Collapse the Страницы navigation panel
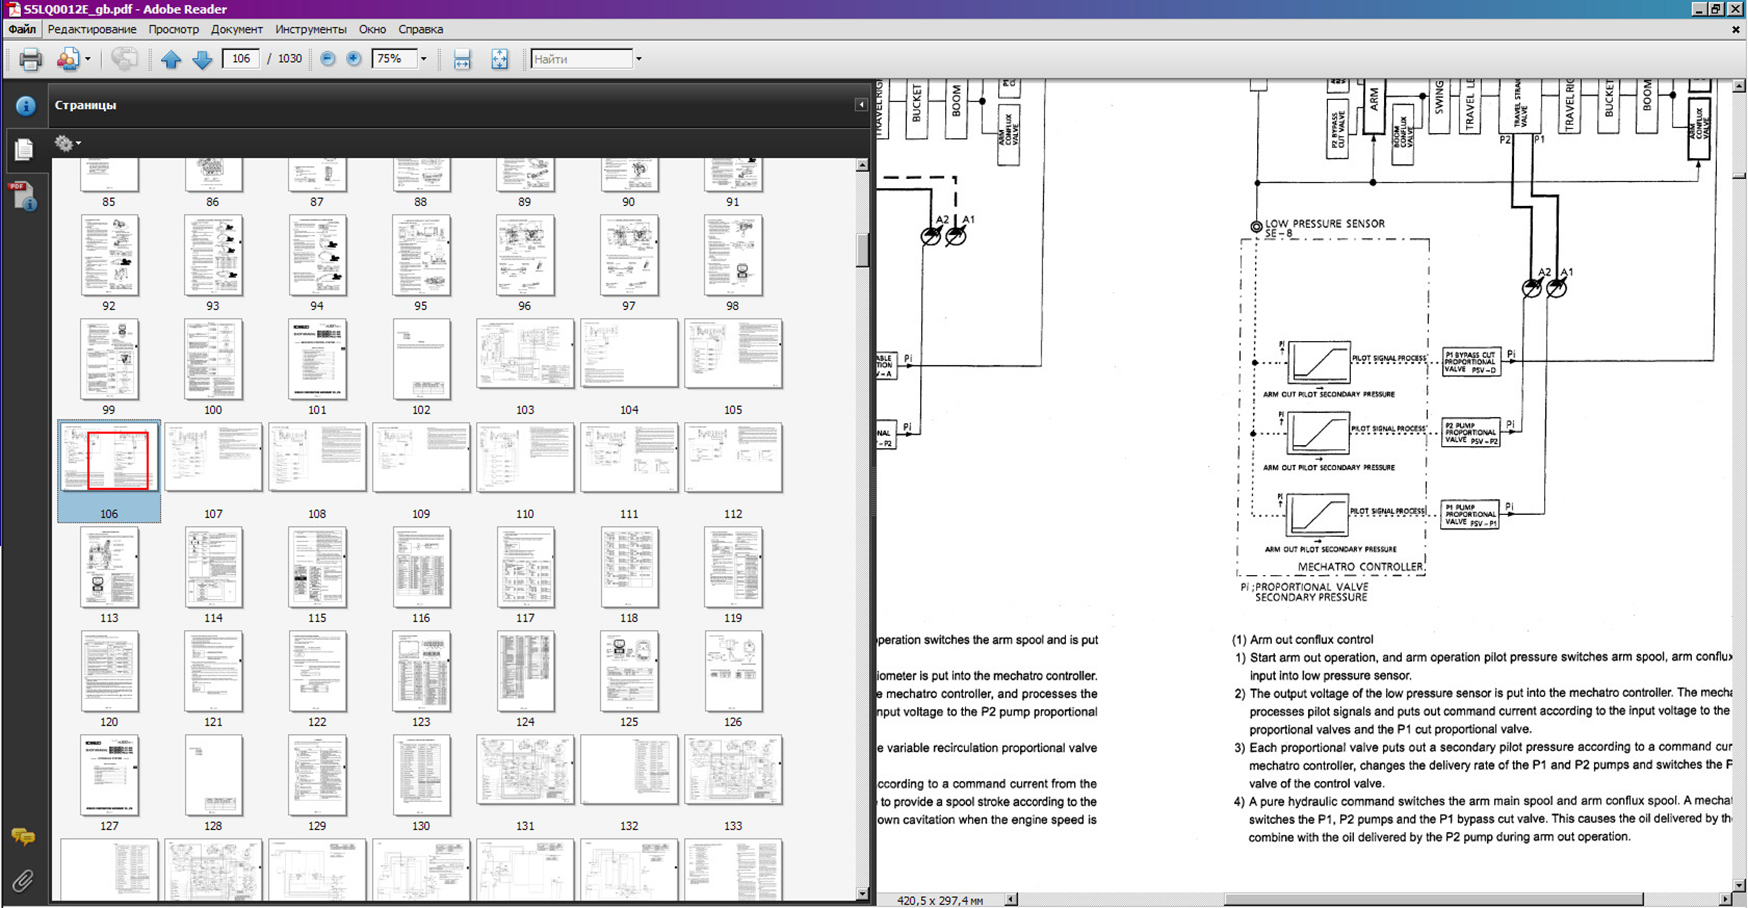 (x=860, y=104)
